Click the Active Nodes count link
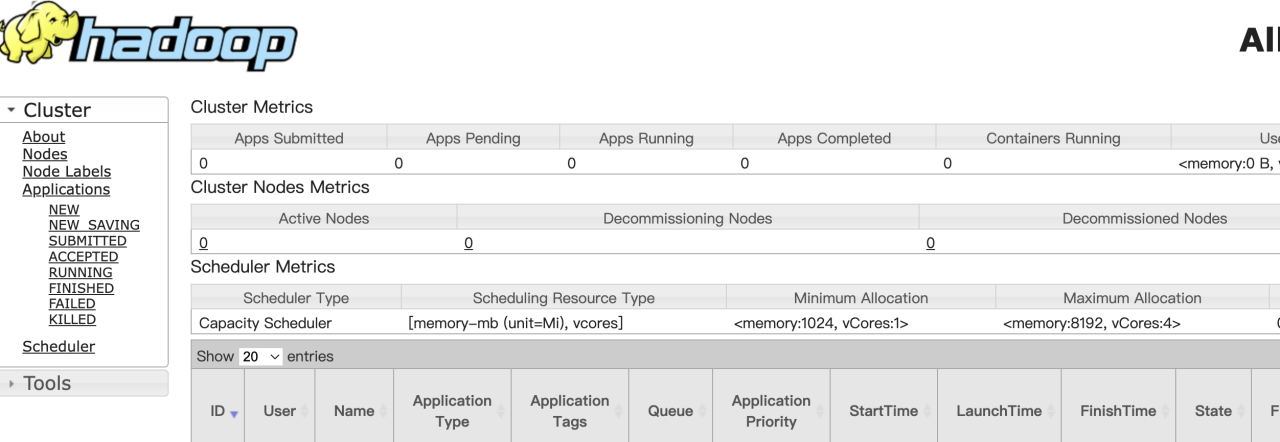Viewport: 1280px width, 442px height. coord(203,243)
